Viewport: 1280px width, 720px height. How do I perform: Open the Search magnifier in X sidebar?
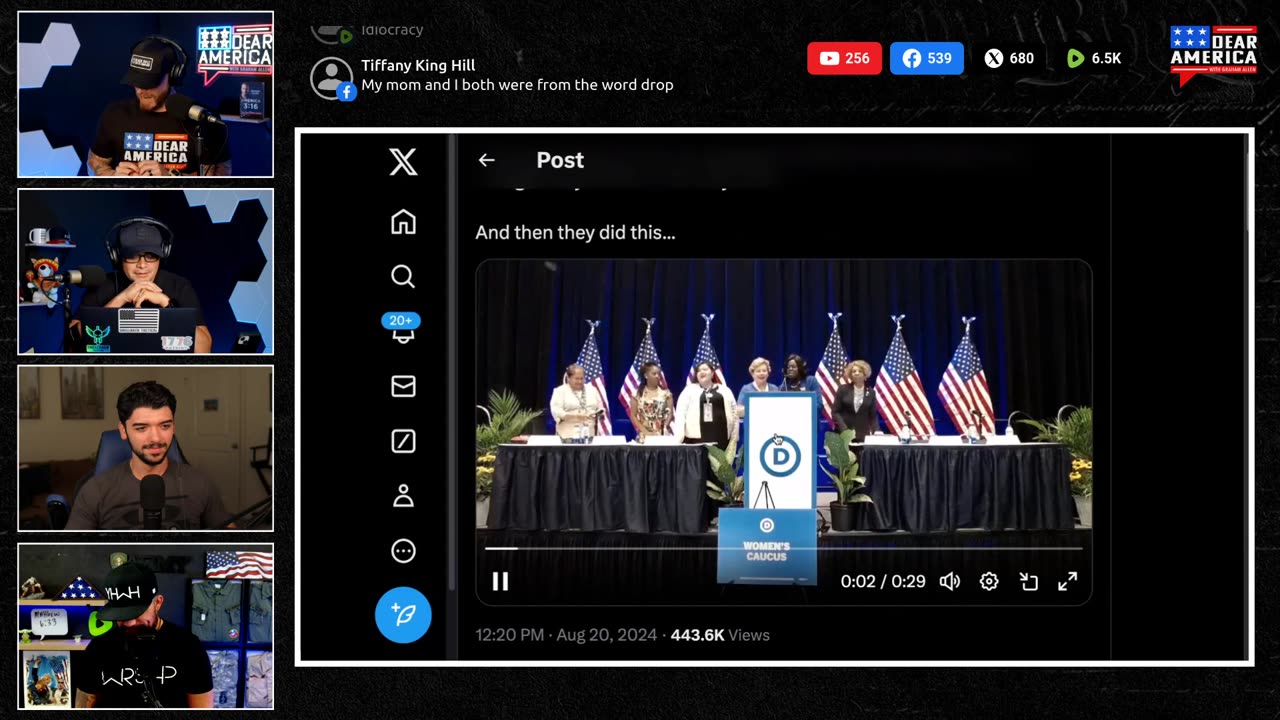pos(403,276)
